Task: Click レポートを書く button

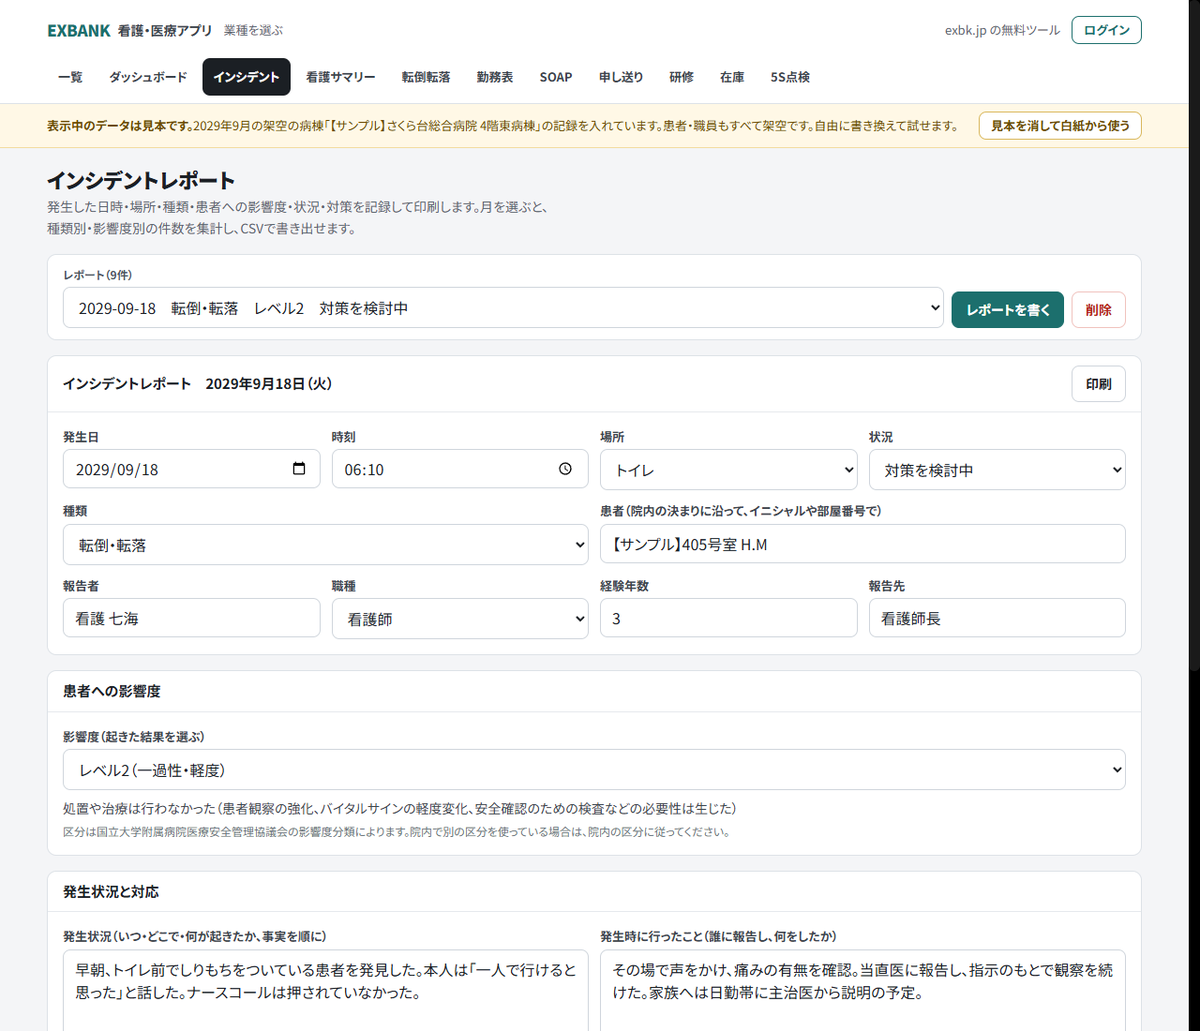Action: point(1008,310)
